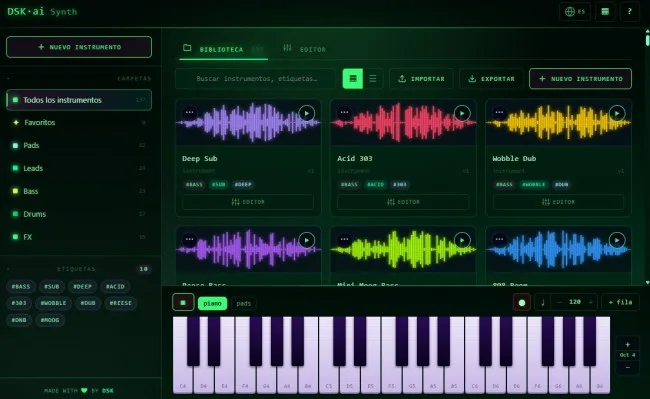Toggle the metronome note icon

[543, 303]
